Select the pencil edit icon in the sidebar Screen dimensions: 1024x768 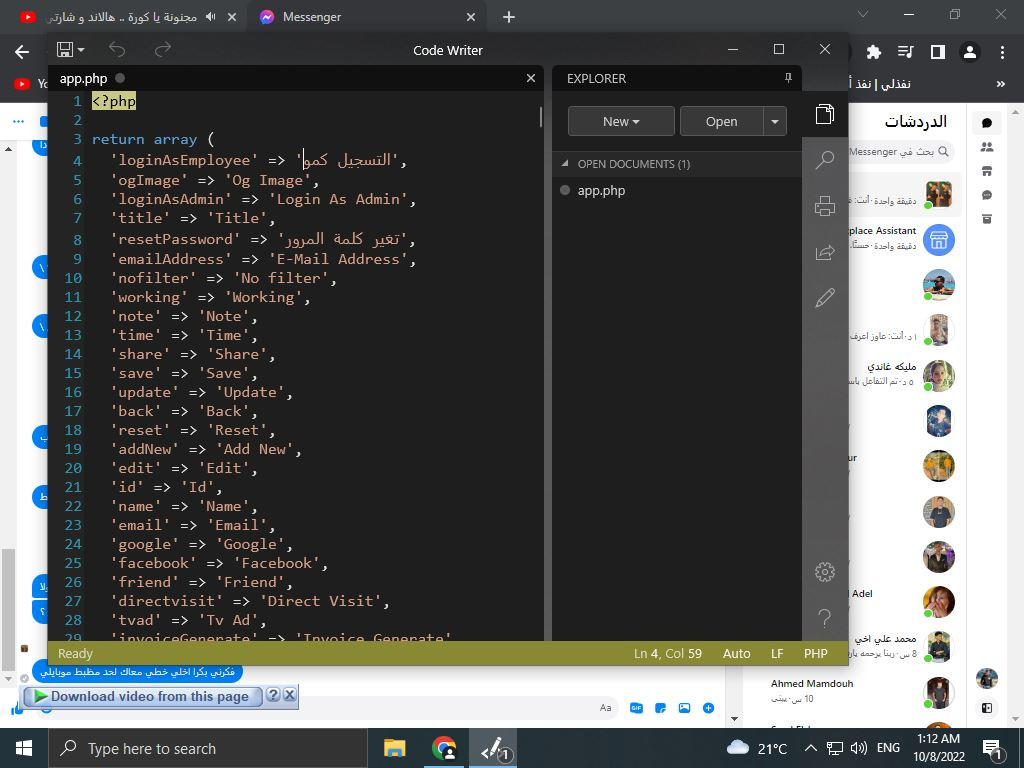[825, 298]
